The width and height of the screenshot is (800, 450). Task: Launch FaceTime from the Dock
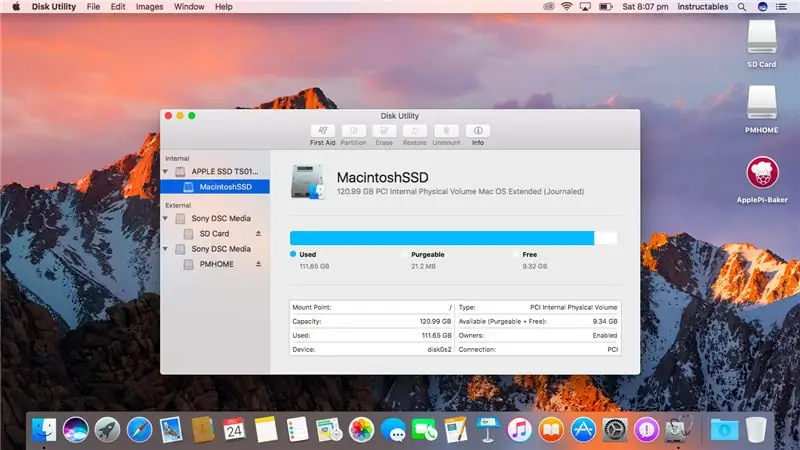pos(424,430)
